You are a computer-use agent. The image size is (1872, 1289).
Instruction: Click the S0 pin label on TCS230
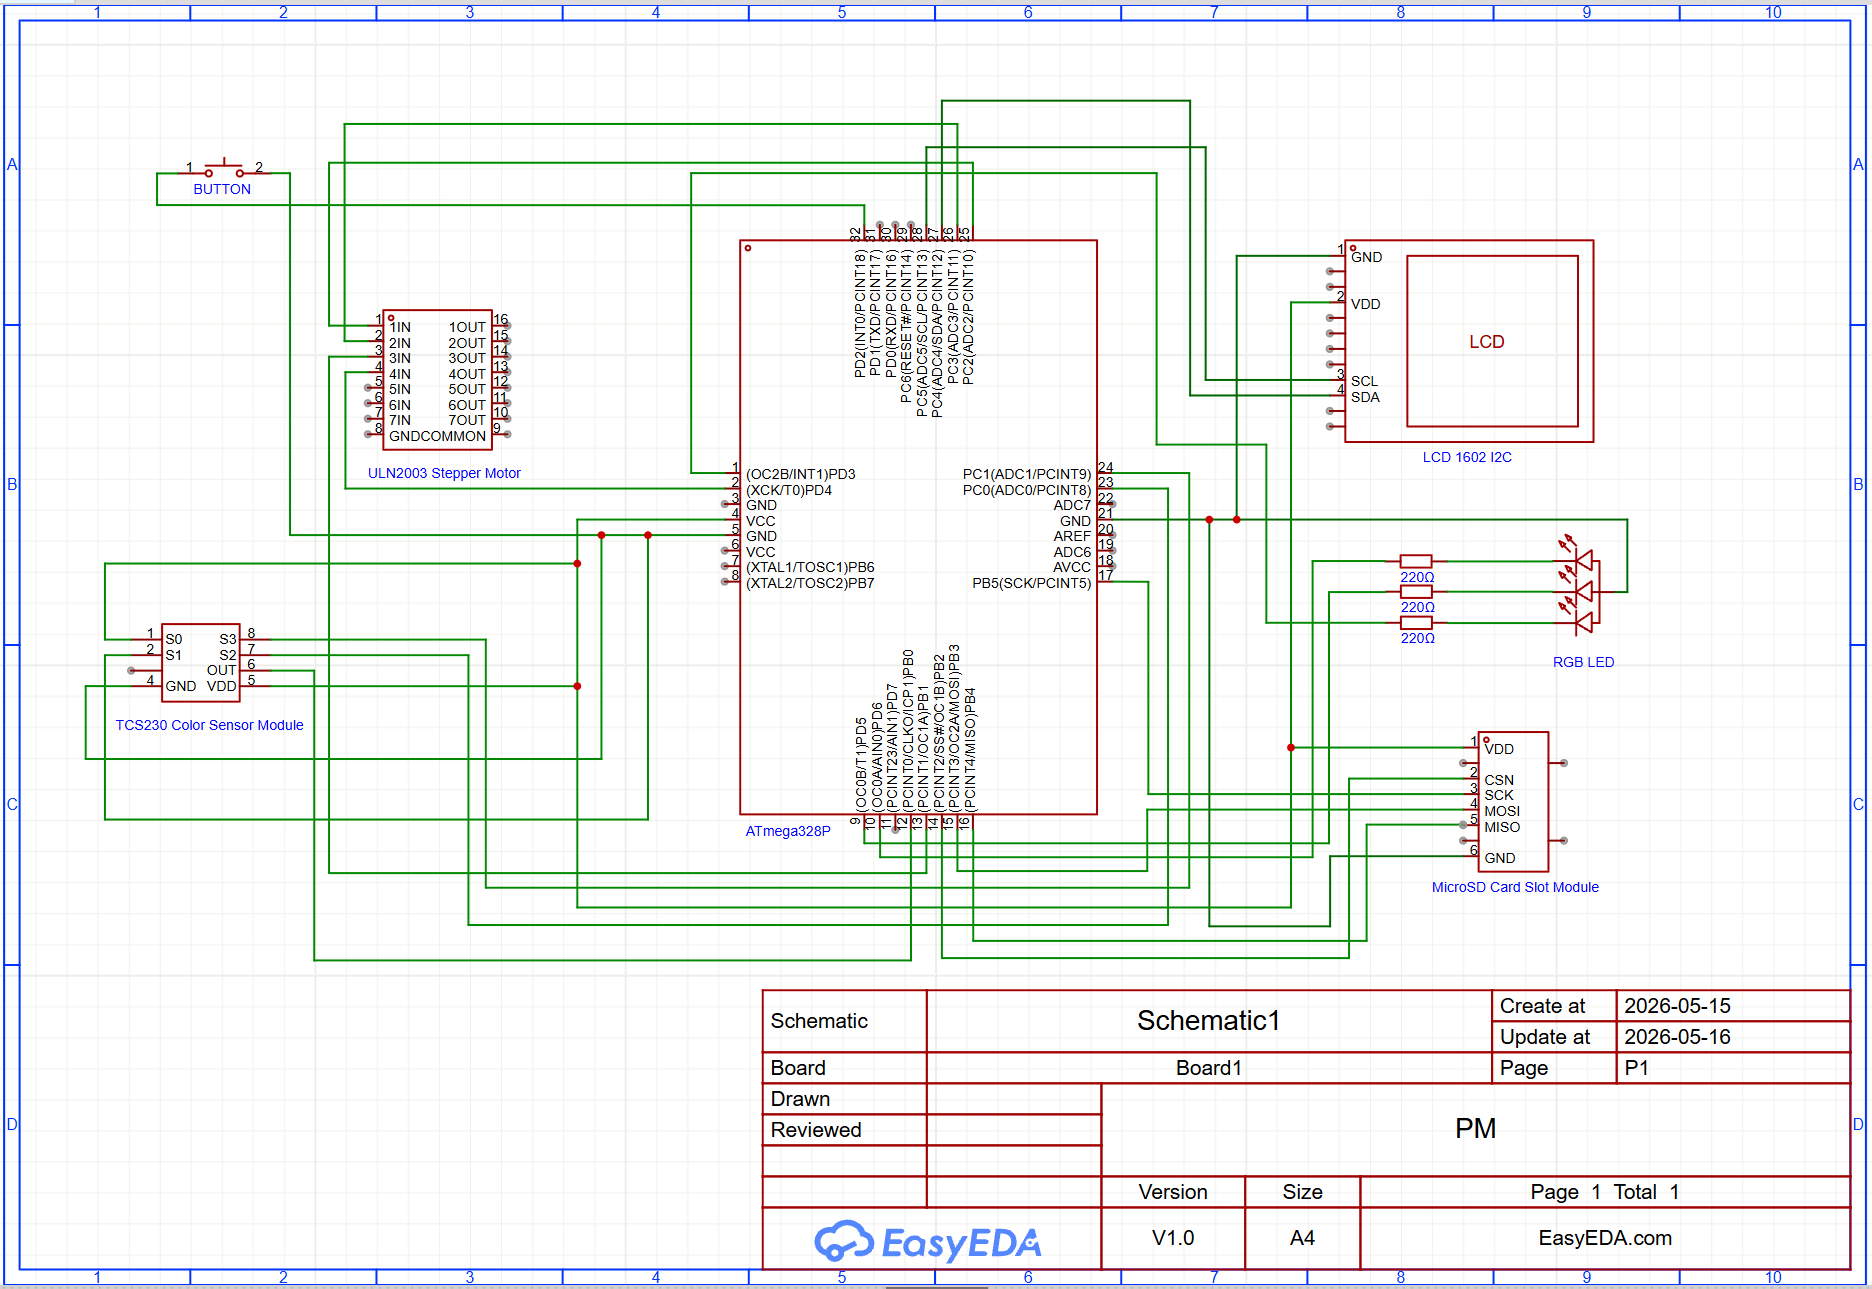point(174,639)
